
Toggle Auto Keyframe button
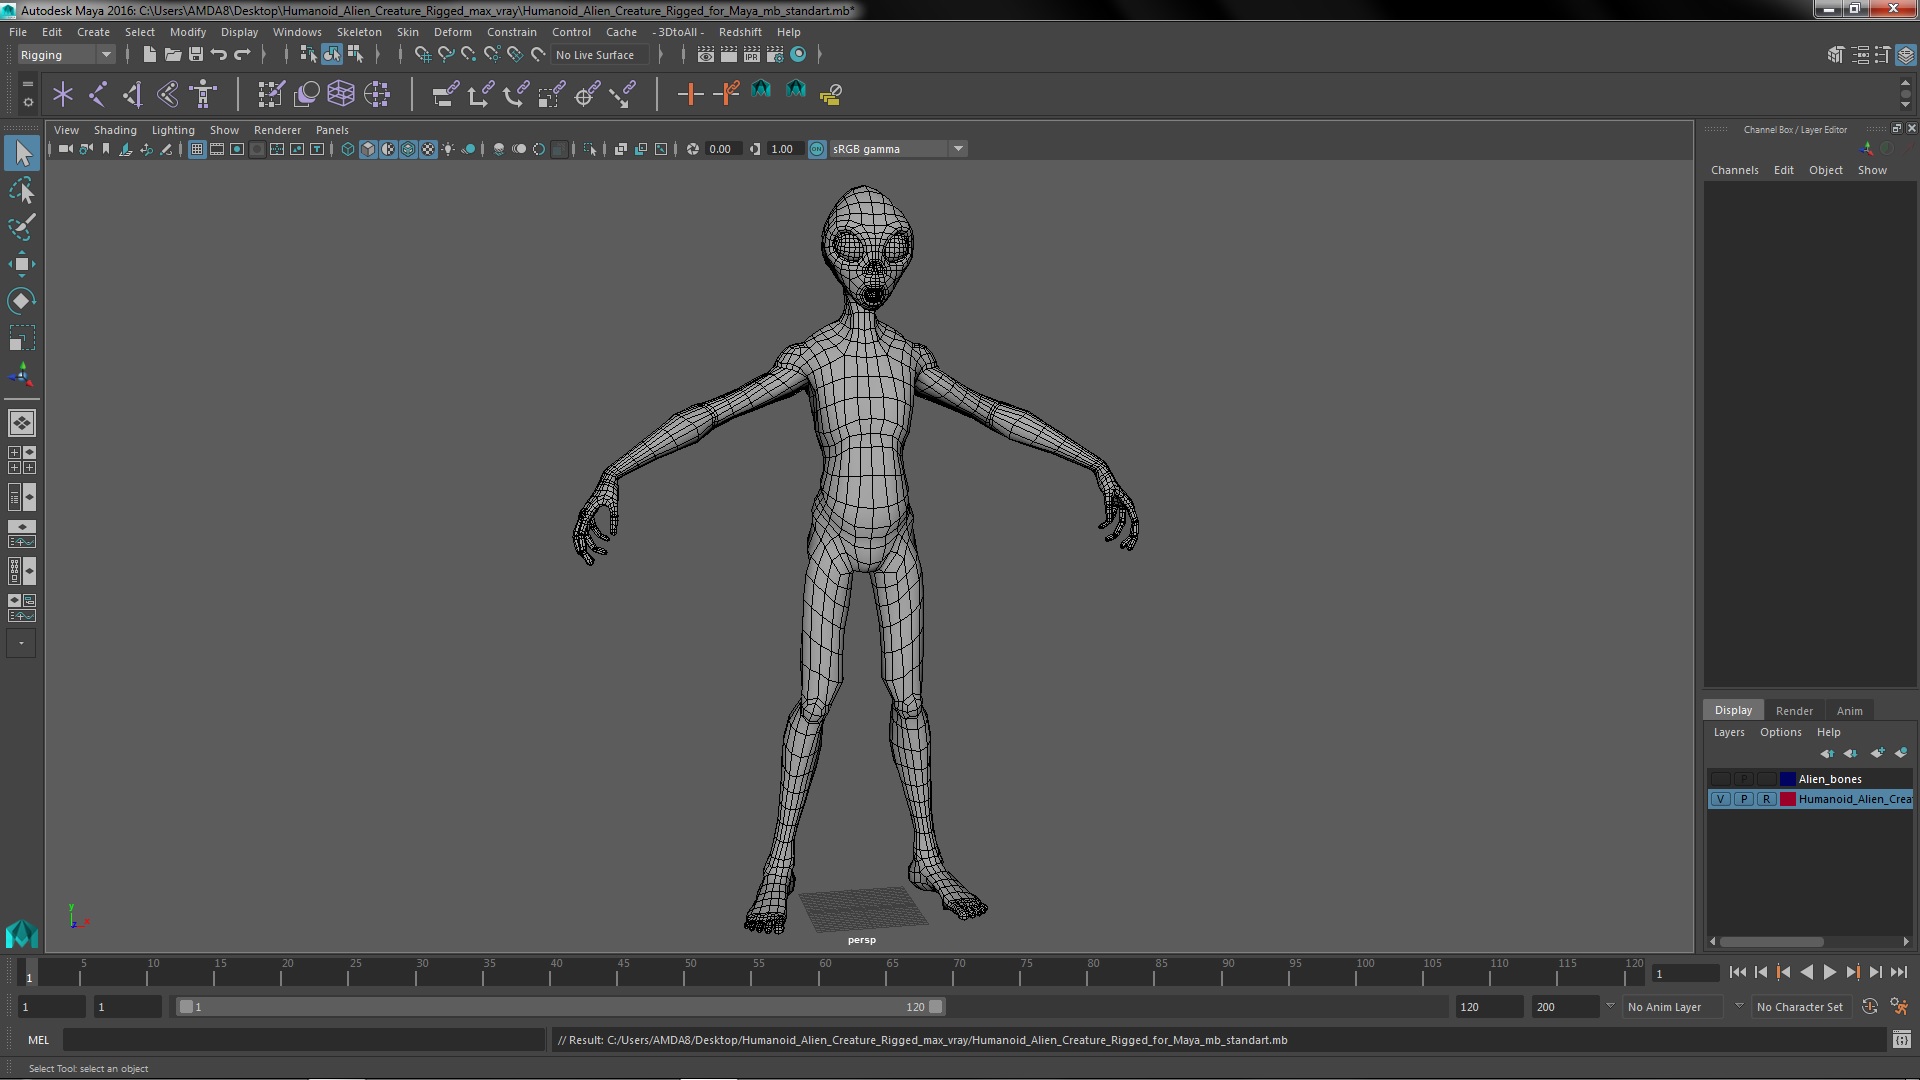[1869, 1007]
